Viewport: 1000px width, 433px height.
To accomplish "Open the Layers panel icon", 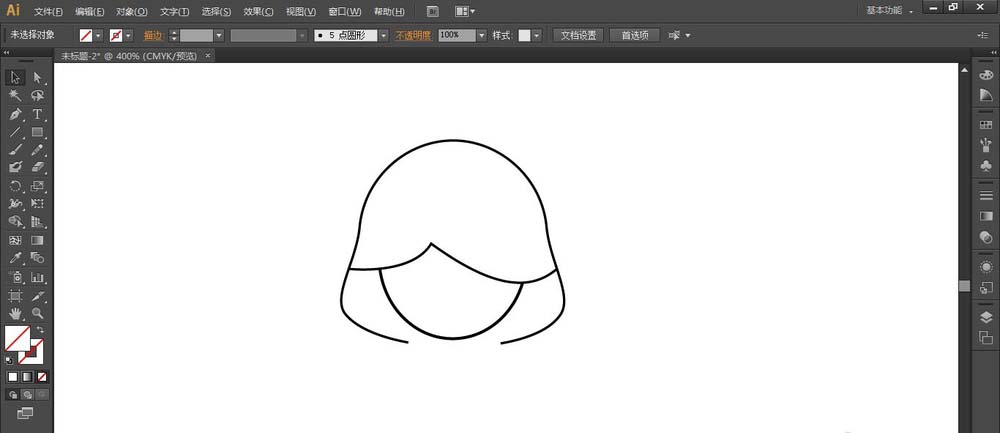I will pyautogui.click(x=986, y=317).
